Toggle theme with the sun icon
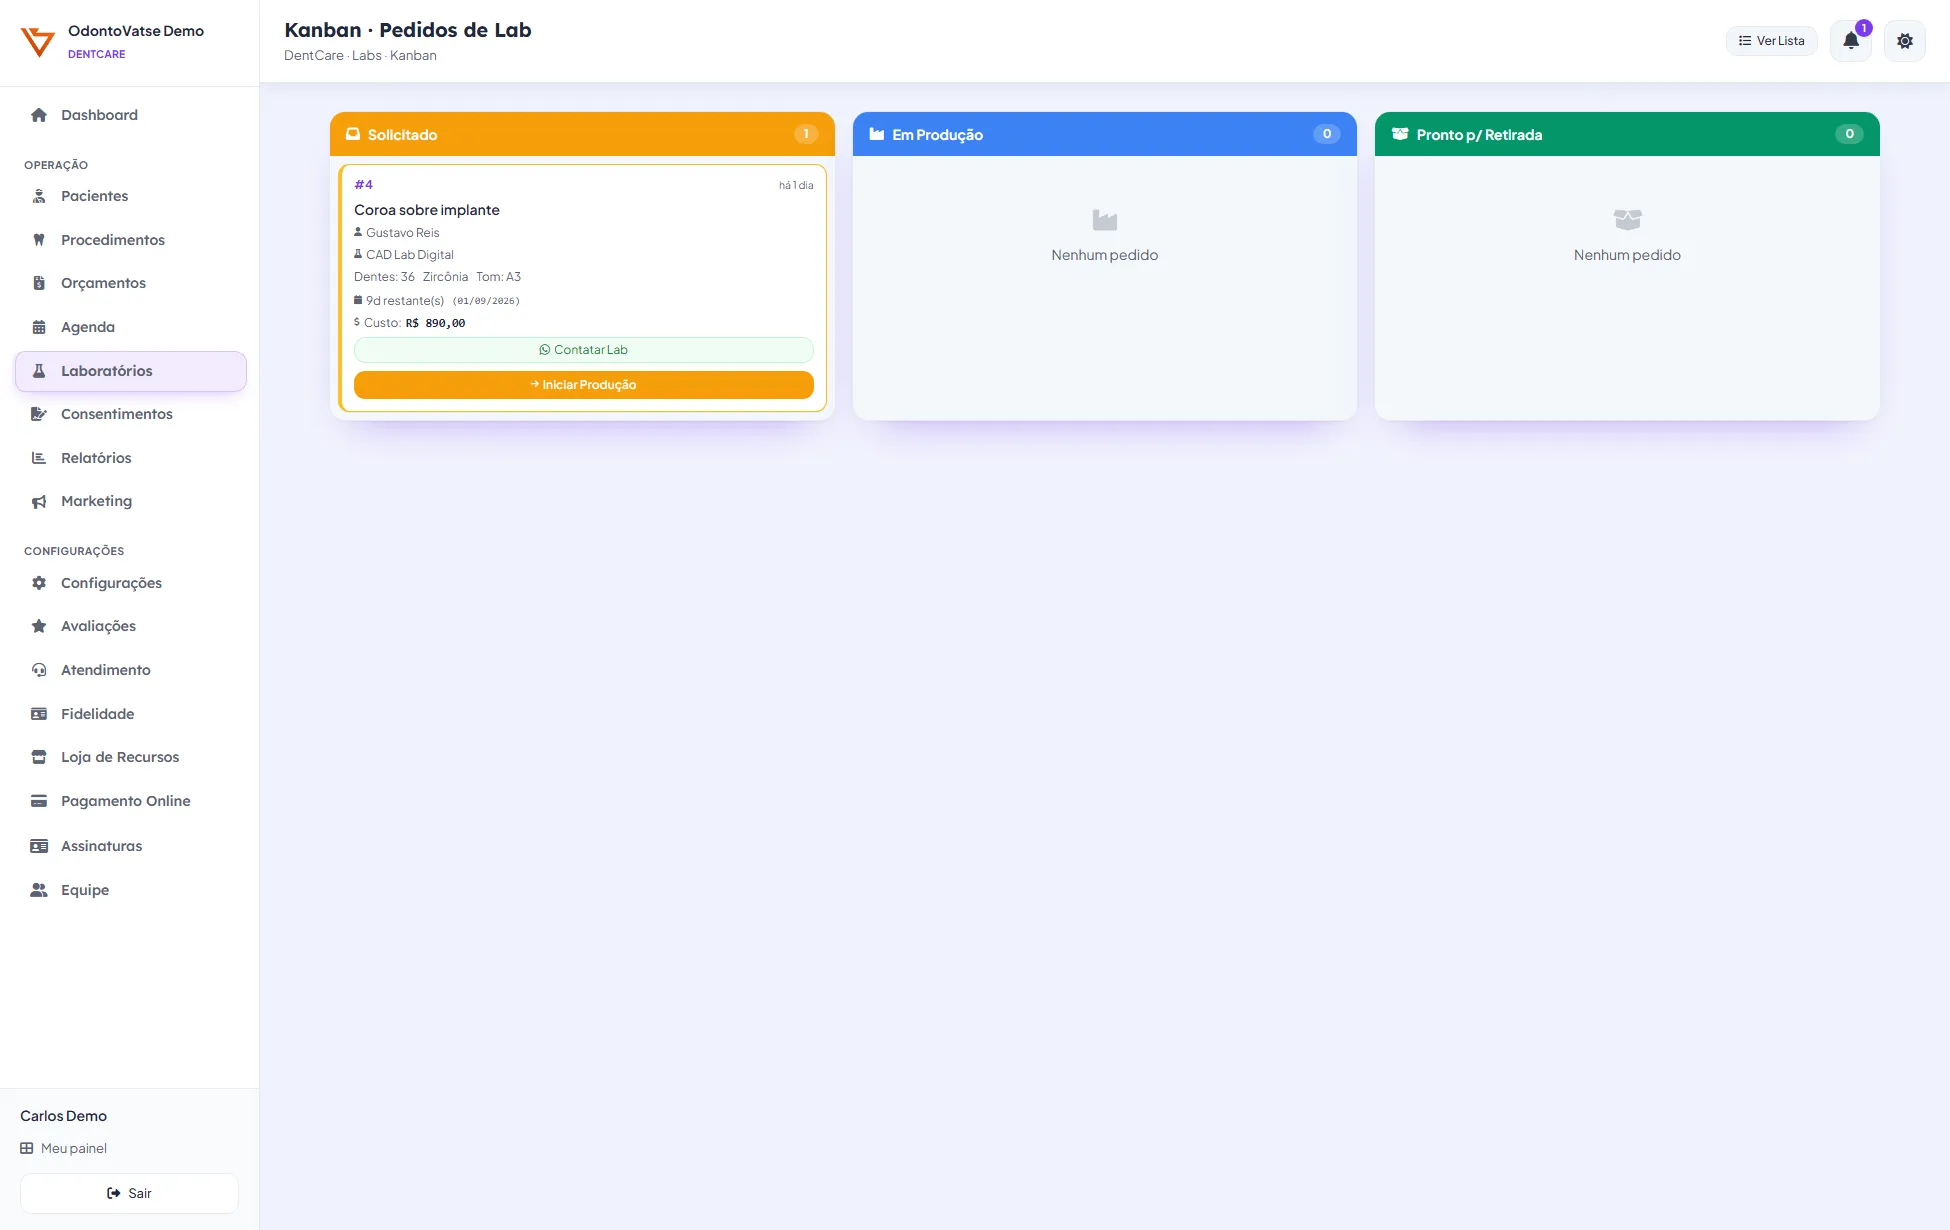 point(1905,41)
